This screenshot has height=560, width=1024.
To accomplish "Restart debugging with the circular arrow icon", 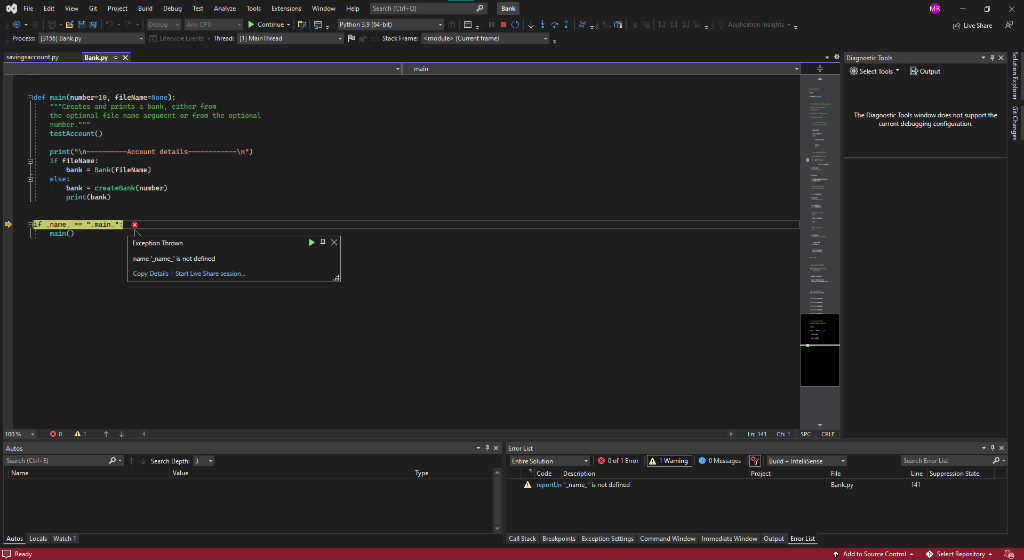I will tap(515, 25).
